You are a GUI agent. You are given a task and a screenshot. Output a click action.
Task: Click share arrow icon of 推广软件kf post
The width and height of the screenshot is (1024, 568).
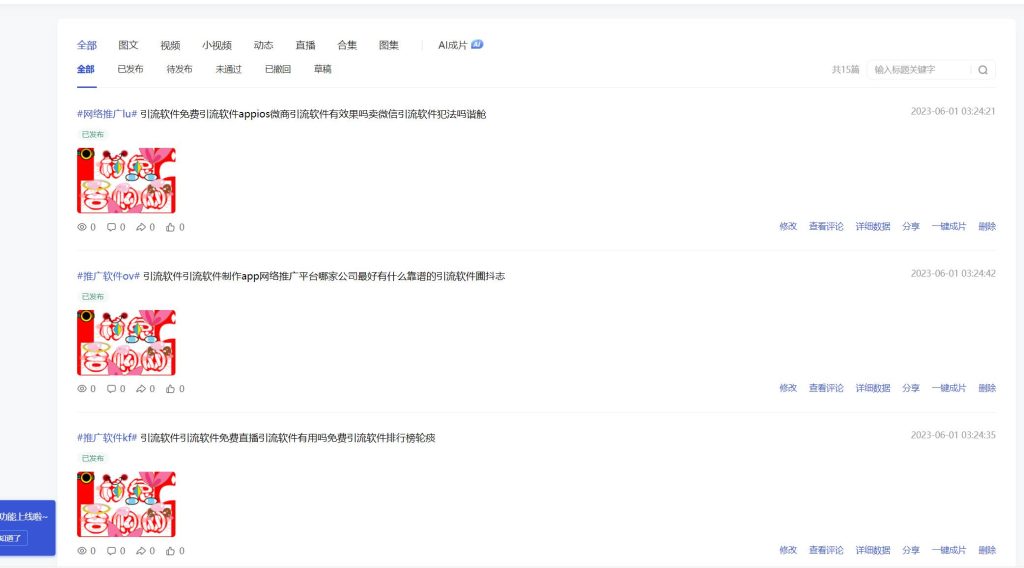point(140,551)
